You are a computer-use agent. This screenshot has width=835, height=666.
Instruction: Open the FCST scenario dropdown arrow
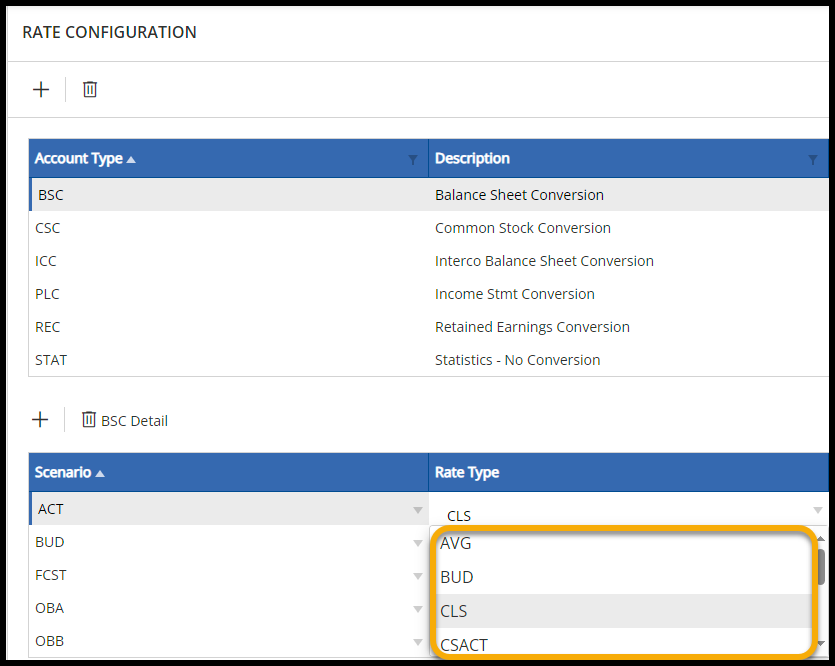click(418, 576)
